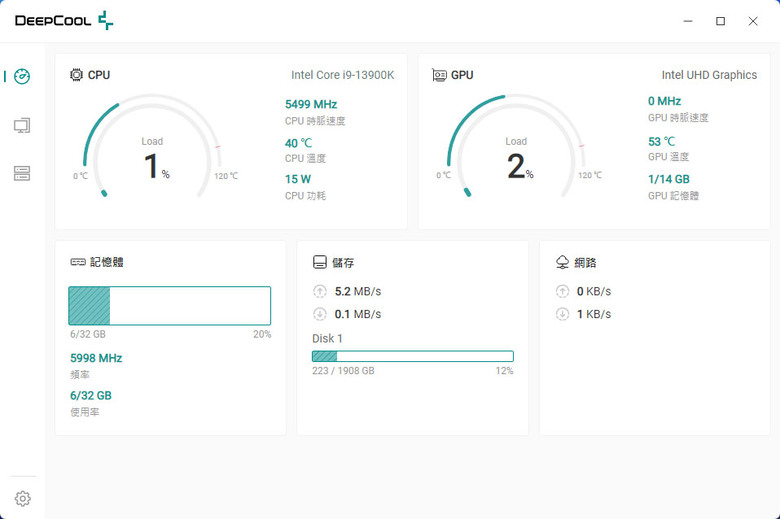Screen dimensions: 780x519
Task: Click the storage drive icon
Action: 320,262
